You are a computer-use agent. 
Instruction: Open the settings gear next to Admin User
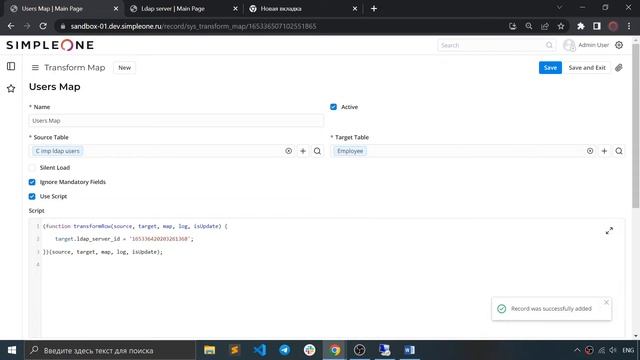point(619,45)
